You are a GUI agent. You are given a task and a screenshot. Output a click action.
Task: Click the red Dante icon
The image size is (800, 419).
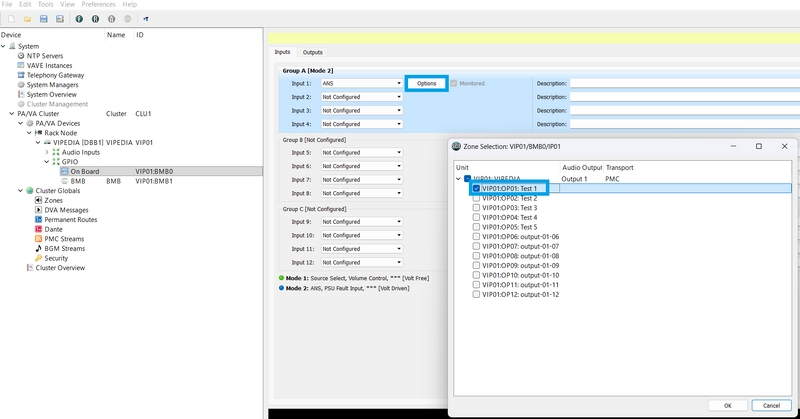38,229
